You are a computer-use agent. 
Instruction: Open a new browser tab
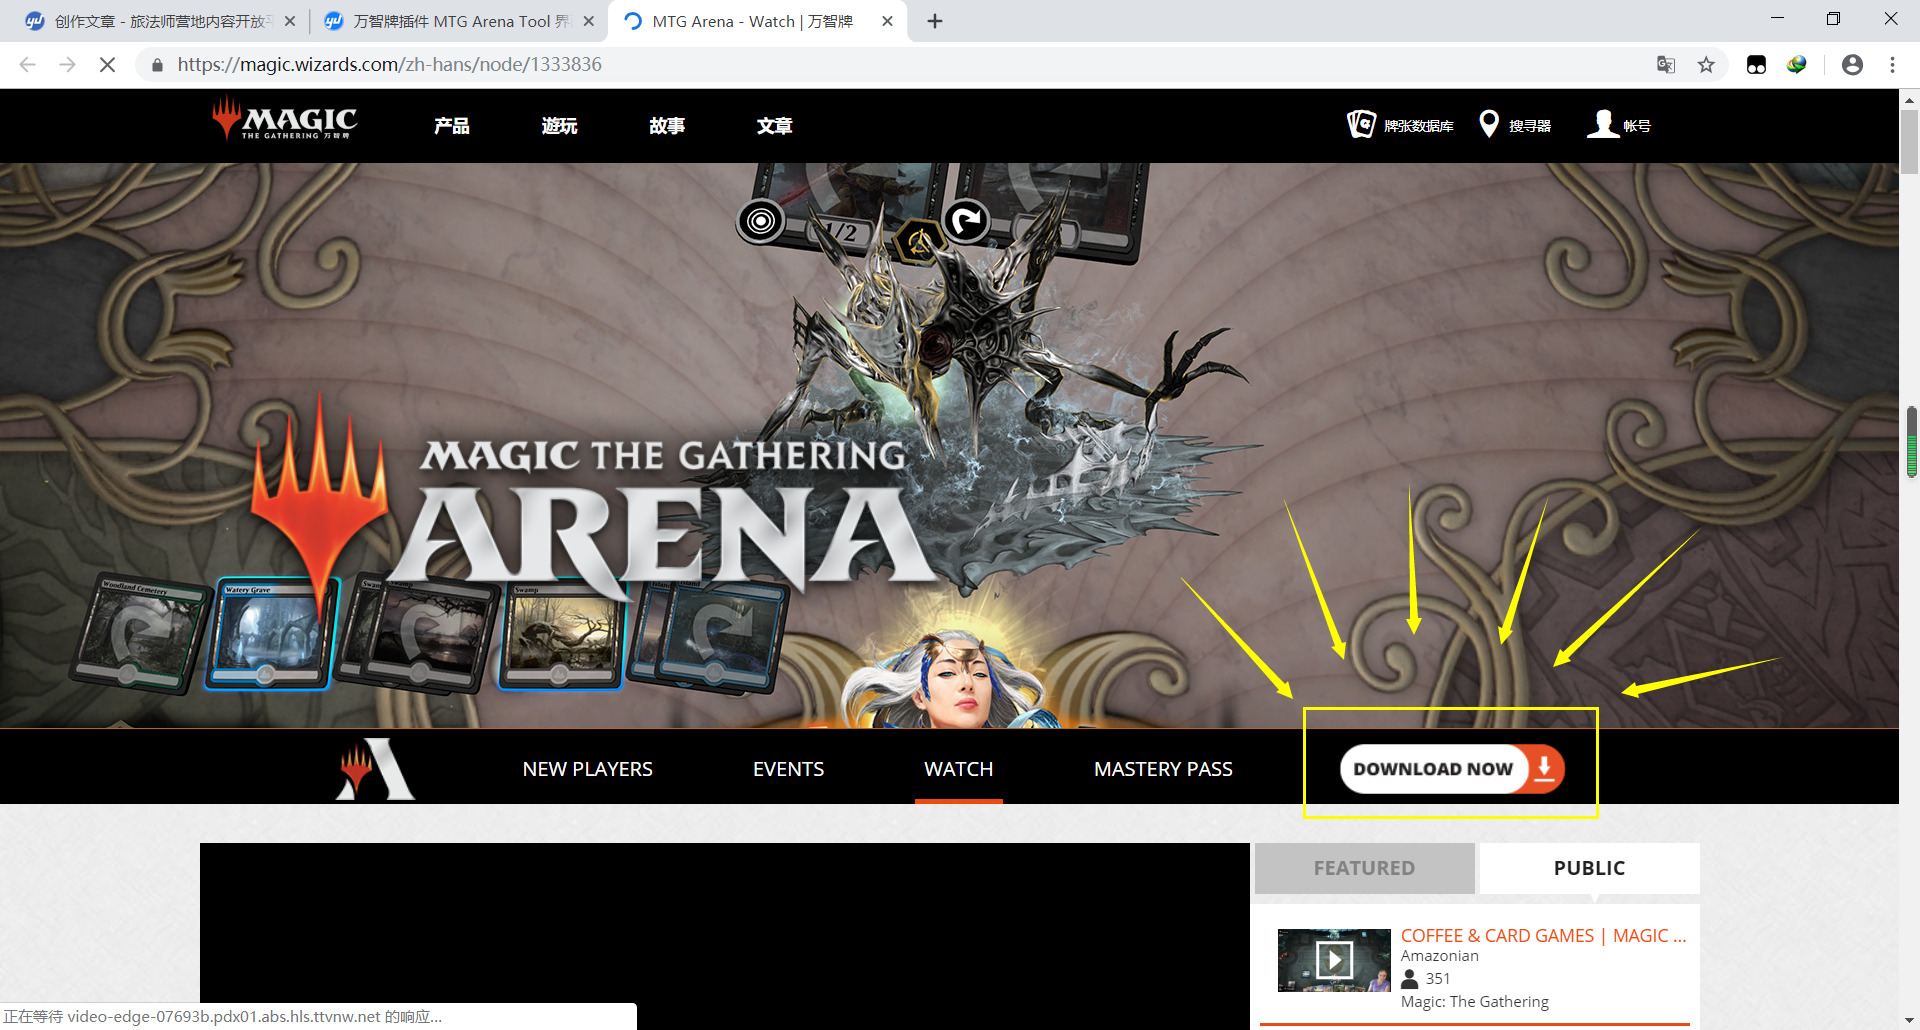(x=935, y=21)
